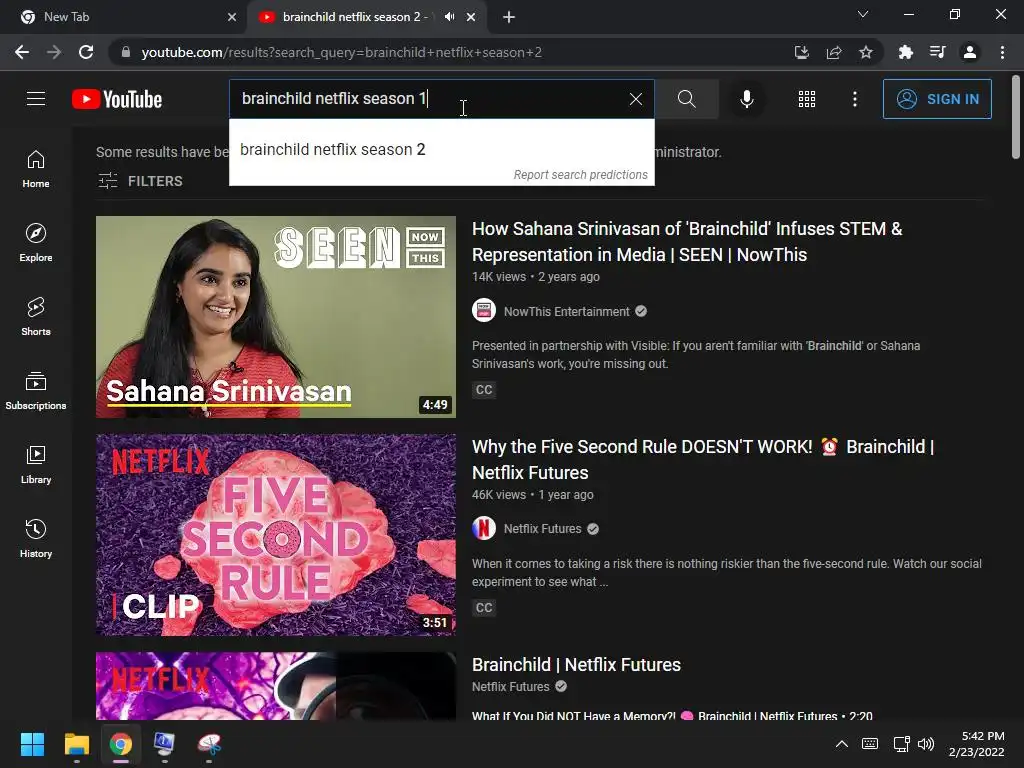Open the Sahana Srinivasan video thumbnail

point(276,317)
